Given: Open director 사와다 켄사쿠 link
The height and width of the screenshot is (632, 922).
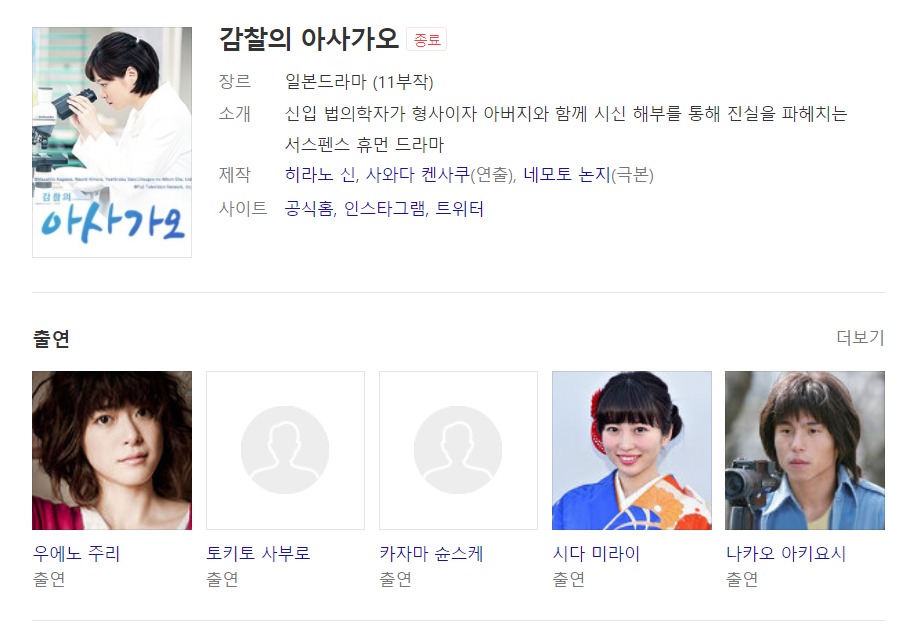Looking at the screenshot, I should [x=417, y=175].
